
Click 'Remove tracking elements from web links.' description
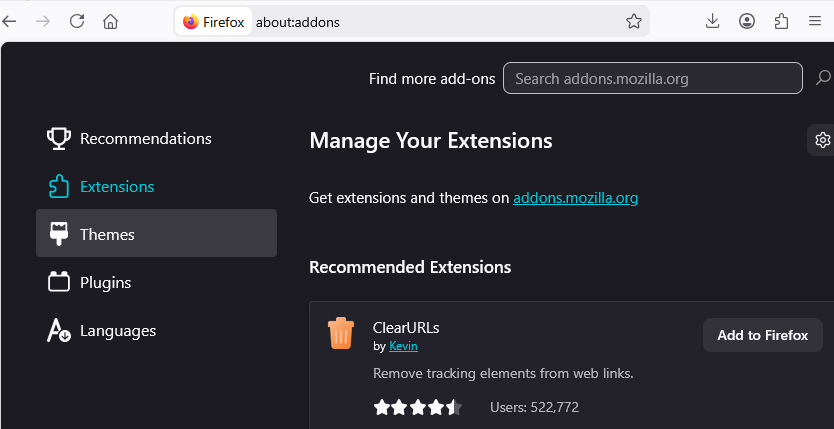(503, 374)
